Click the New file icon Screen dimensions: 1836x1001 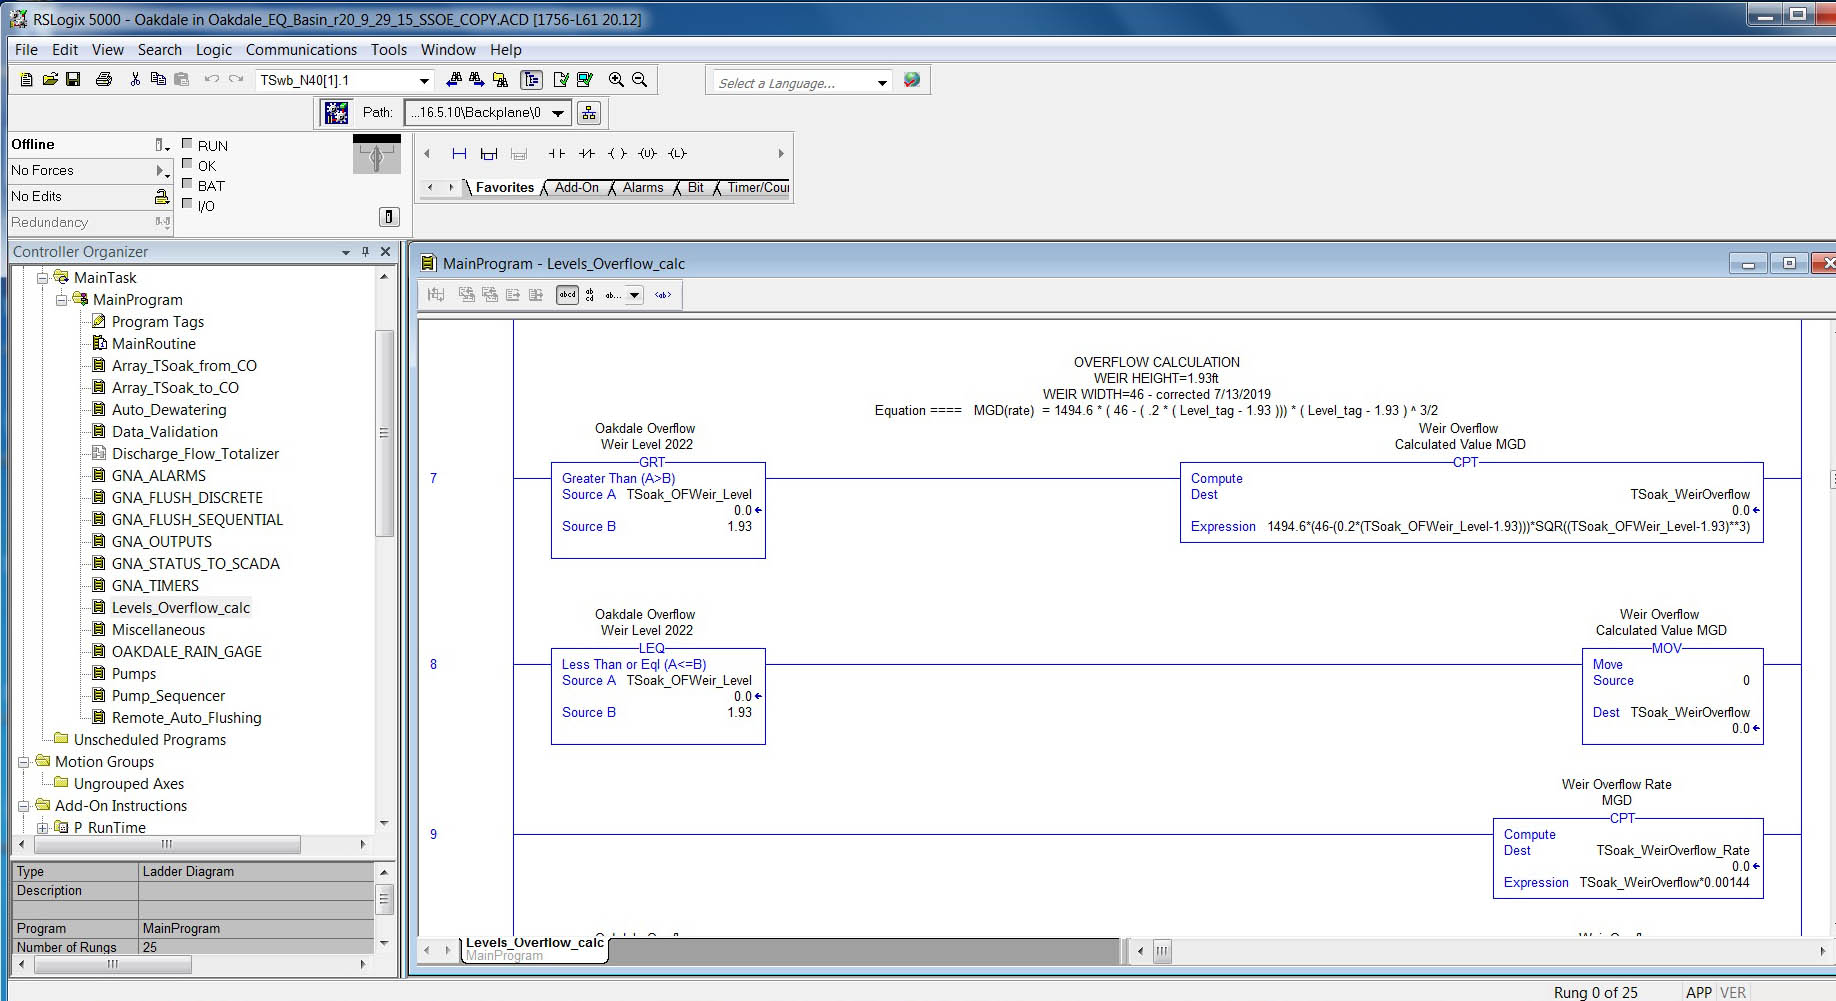pos(27,80)
